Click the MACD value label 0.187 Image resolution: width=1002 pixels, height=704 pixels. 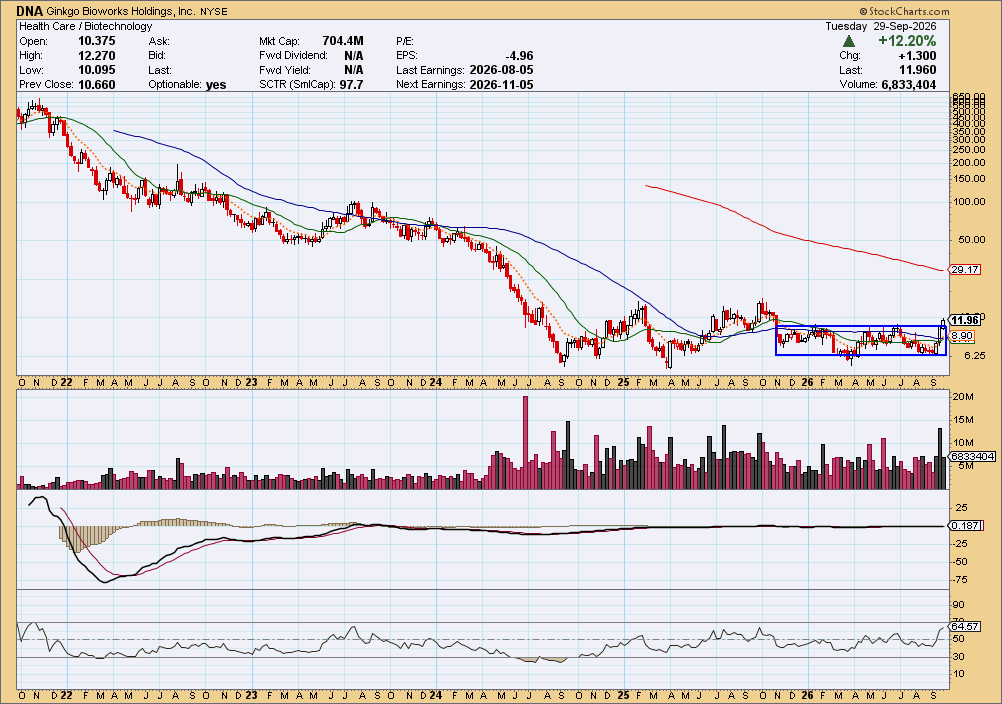point(965,525)
